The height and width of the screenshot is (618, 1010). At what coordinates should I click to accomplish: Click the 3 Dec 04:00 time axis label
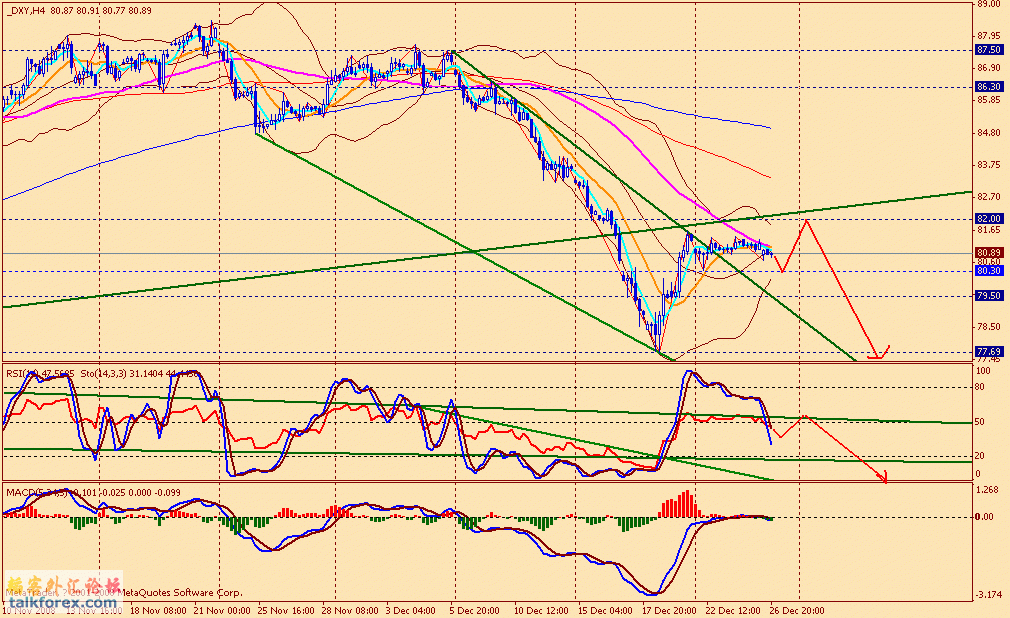412,610
